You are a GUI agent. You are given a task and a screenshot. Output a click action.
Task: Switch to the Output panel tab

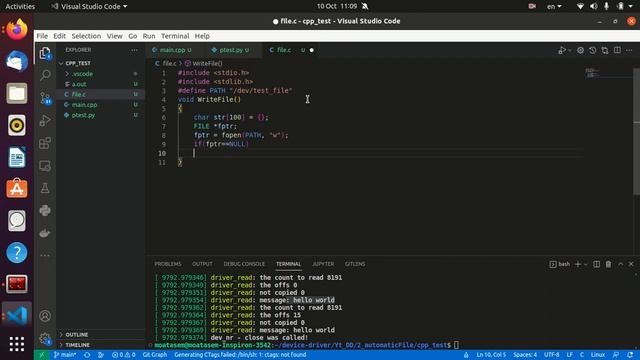pos(202,264)
